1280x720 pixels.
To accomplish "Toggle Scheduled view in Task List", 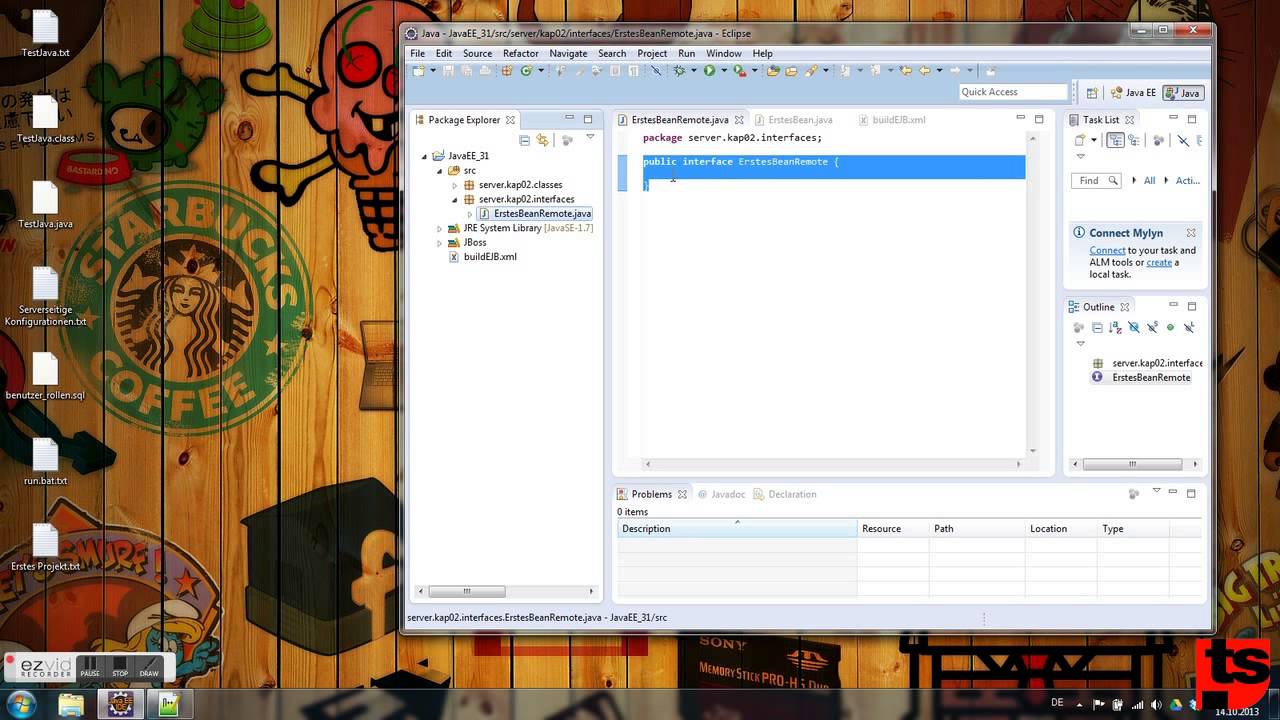I will tap(1134, 140).
